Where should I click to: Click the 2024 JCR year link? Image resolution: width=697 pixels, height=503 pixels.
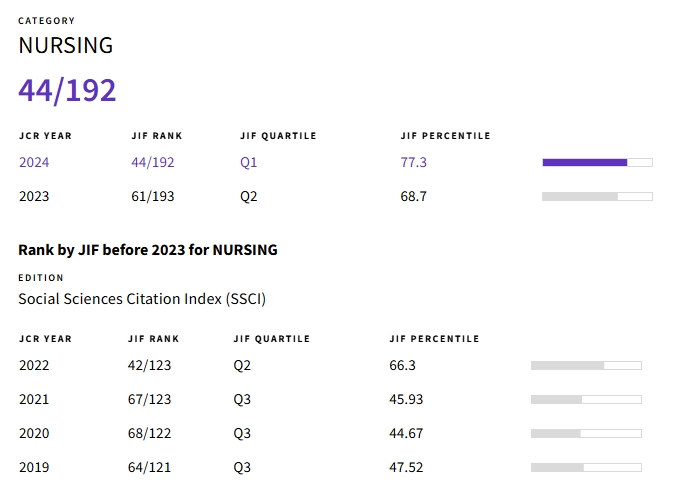pos(34,162)
